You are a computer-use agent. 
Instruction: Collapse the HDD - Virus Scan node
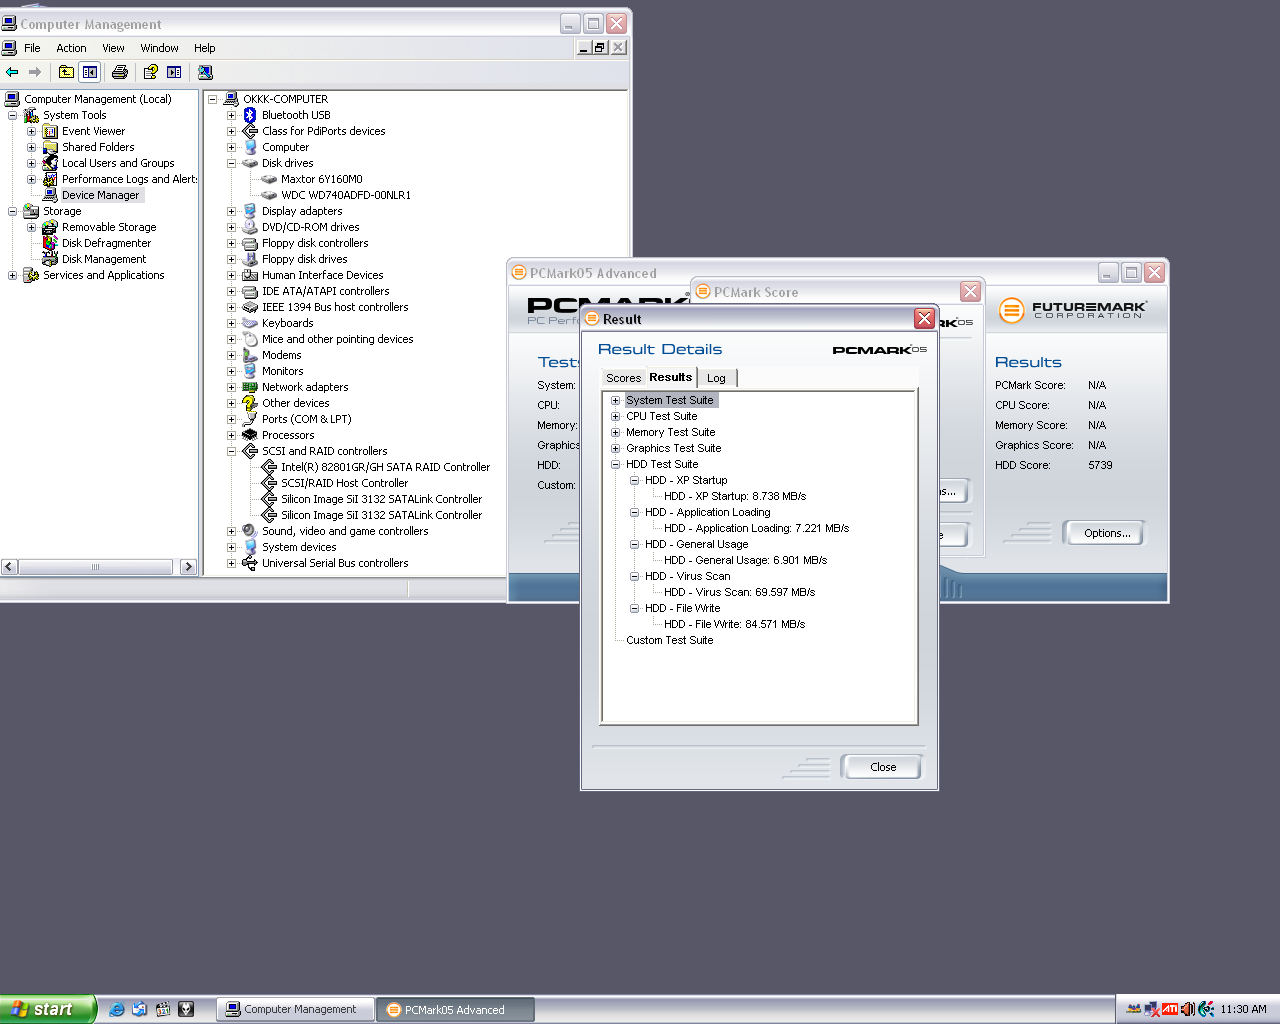635,576
